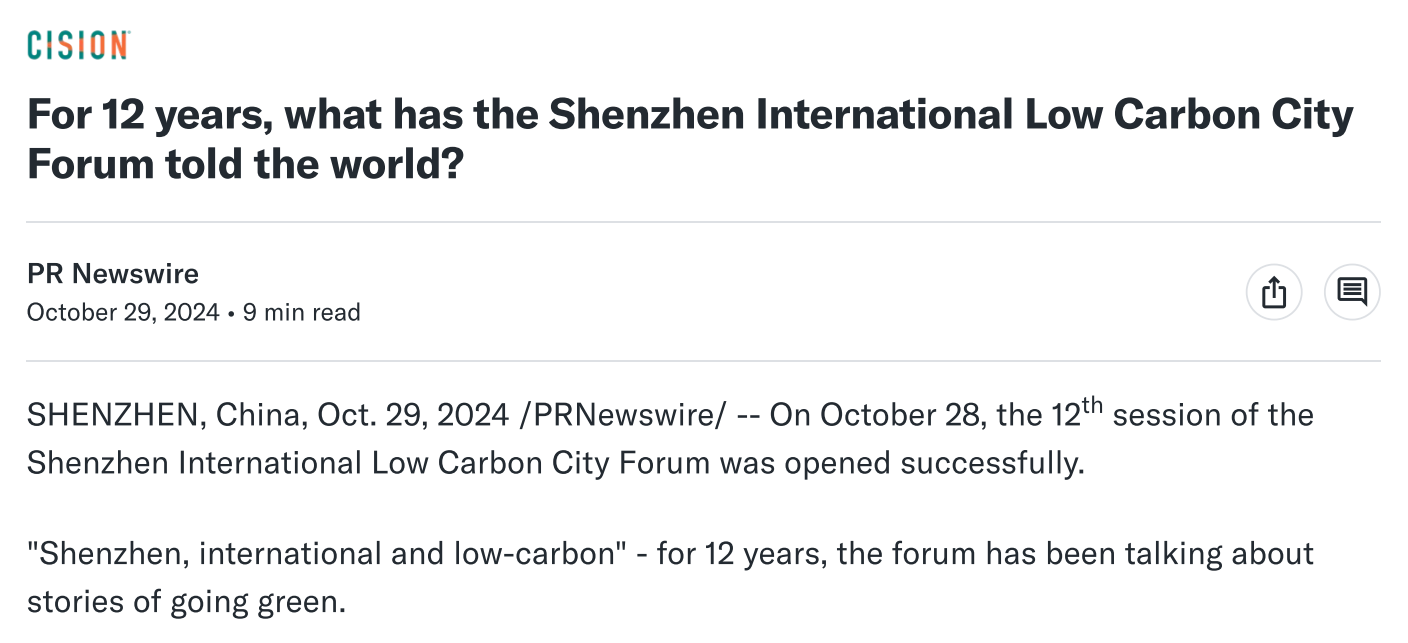Image resolution: width=1408 pixels, height=643 pixels.
Task: Open the share article button
Action: [x=1274, y=292]
